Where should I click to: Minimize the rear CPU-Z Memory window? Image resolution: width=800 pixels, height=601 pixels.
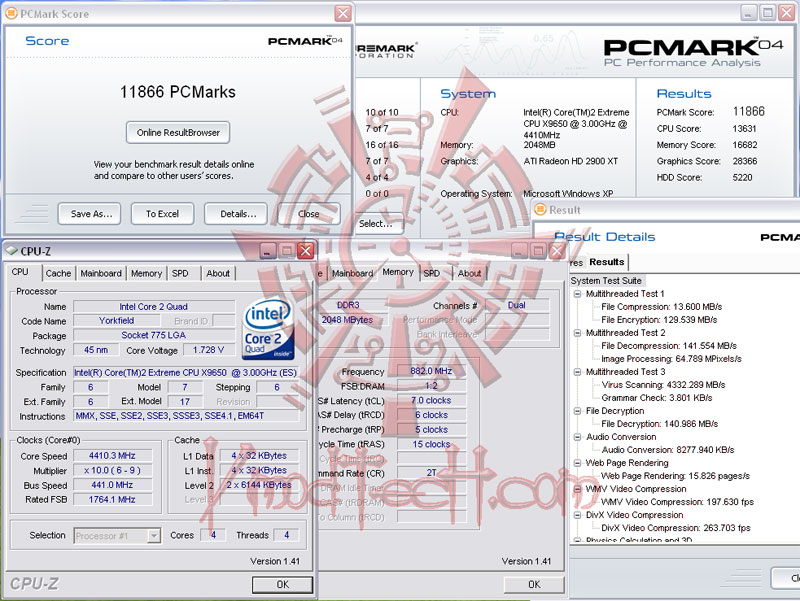(x=519, y=251)
